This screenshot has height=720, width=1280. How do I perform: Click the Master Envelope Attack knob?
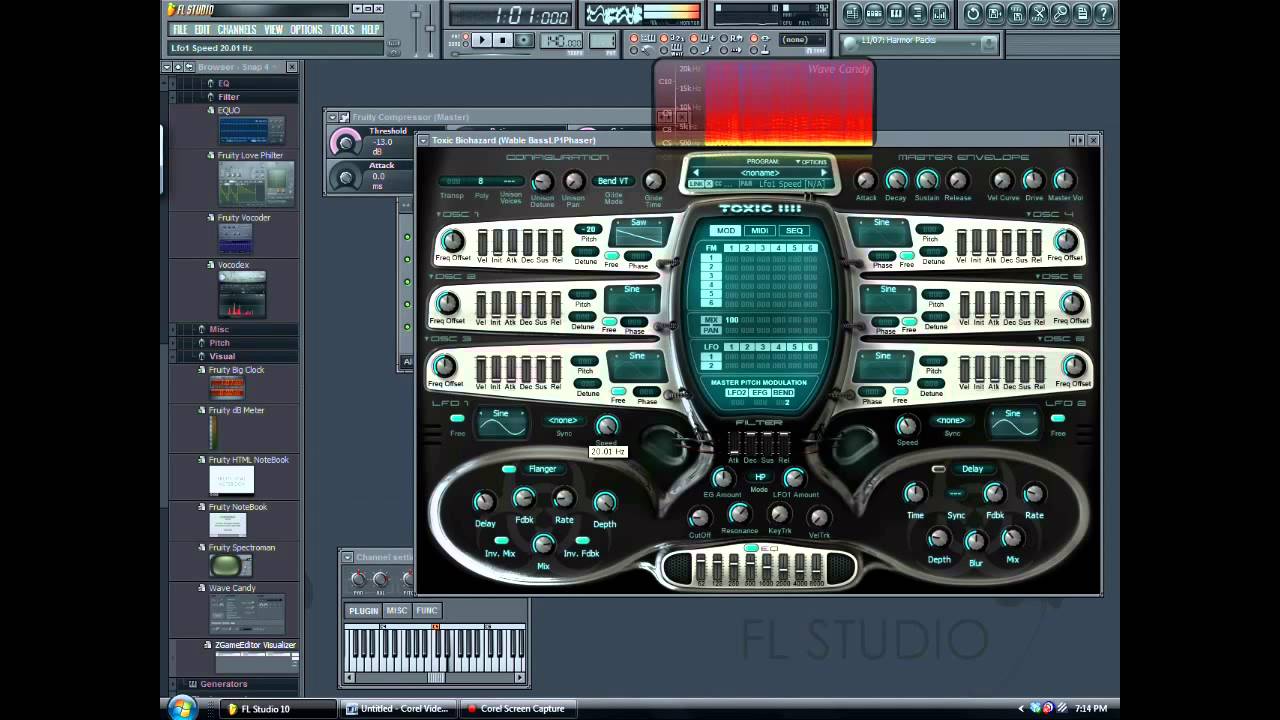pos(866,181)
